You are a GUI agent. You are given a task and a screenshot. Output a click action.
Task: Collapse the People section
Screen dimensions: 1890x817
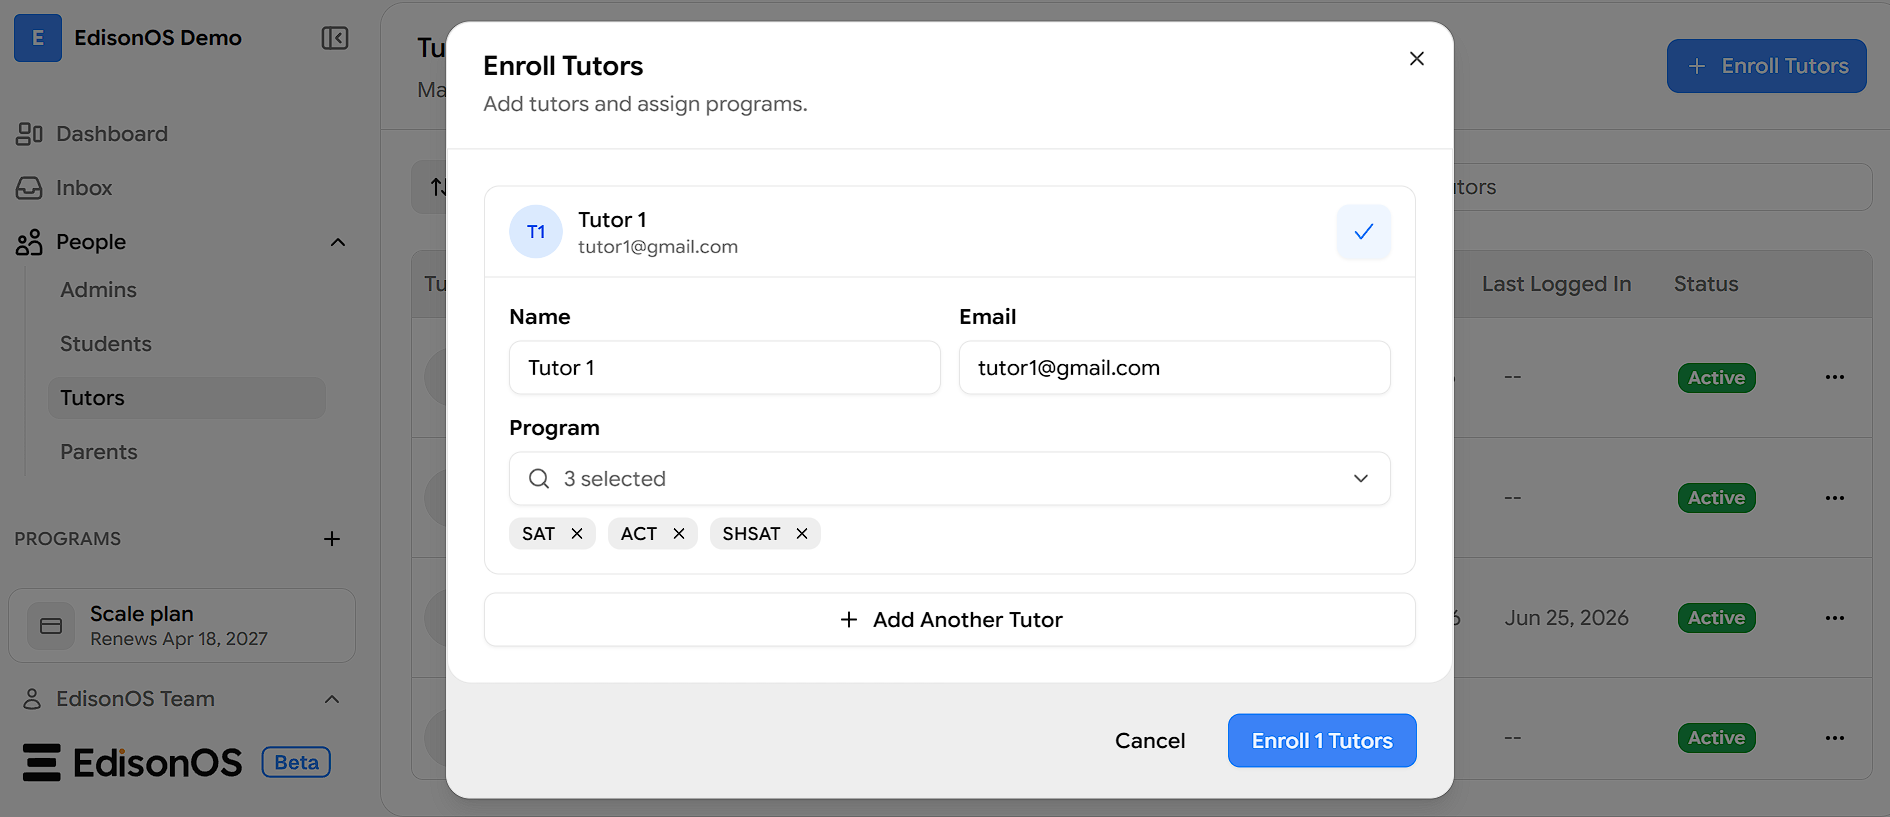[338, 242]
